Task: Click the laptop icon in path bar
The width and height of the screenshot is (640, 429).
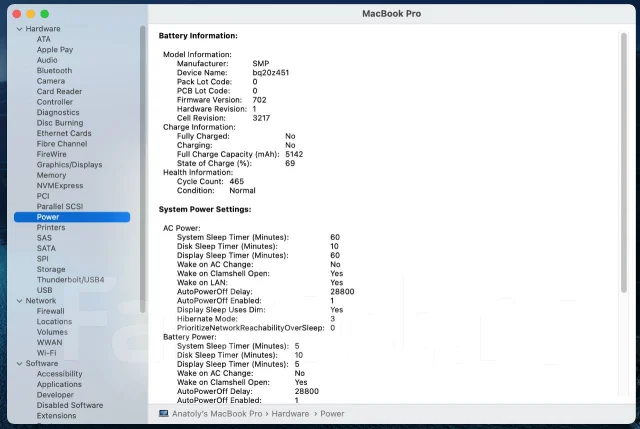Action: pos(164,413)
